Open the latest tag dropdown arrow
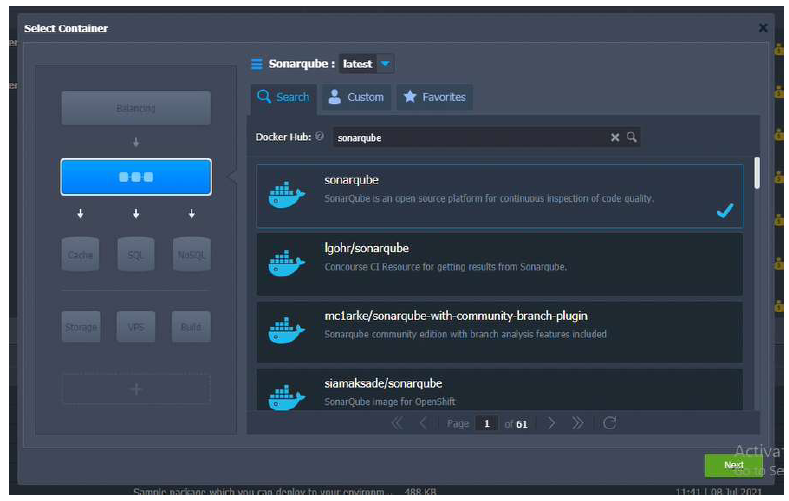The image size is (789, 501). point(385,64)
